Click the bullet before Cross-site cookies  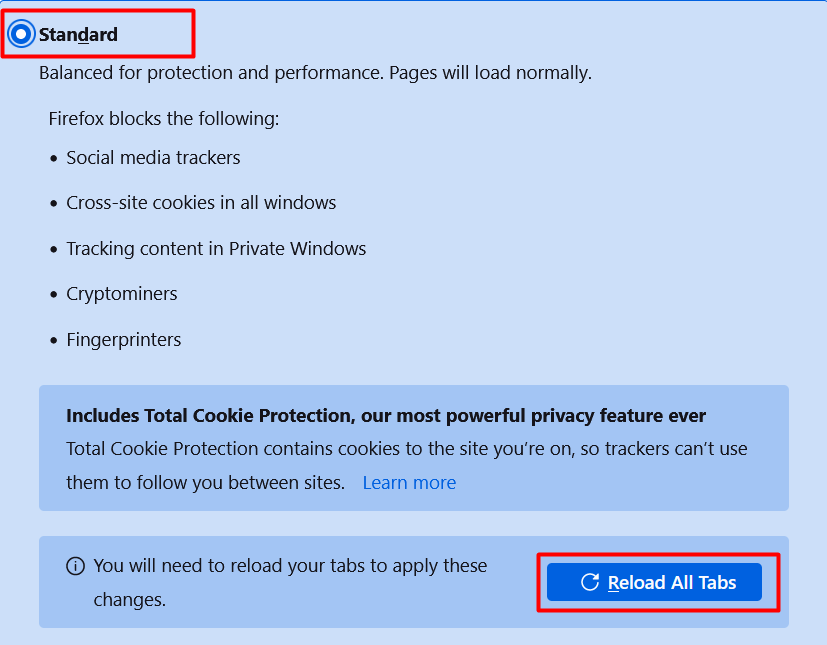click(x=55, y=203)
